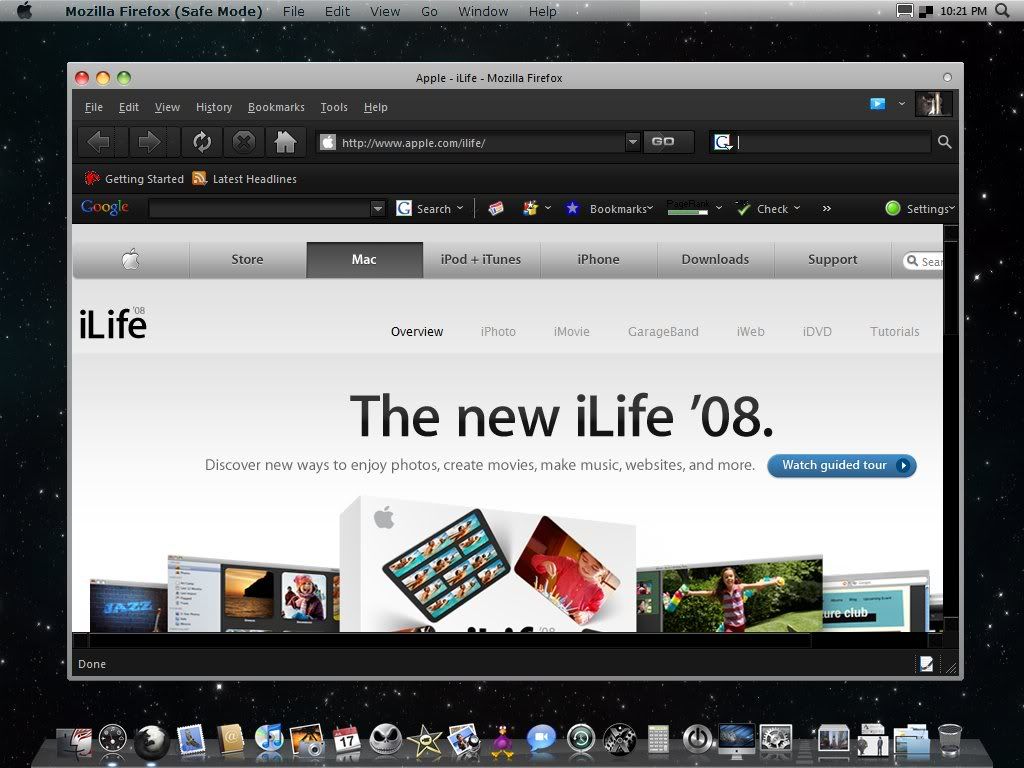Go to the Home page icon
The width and height of the screenshot is (1024, 768).
pos(285,142)
